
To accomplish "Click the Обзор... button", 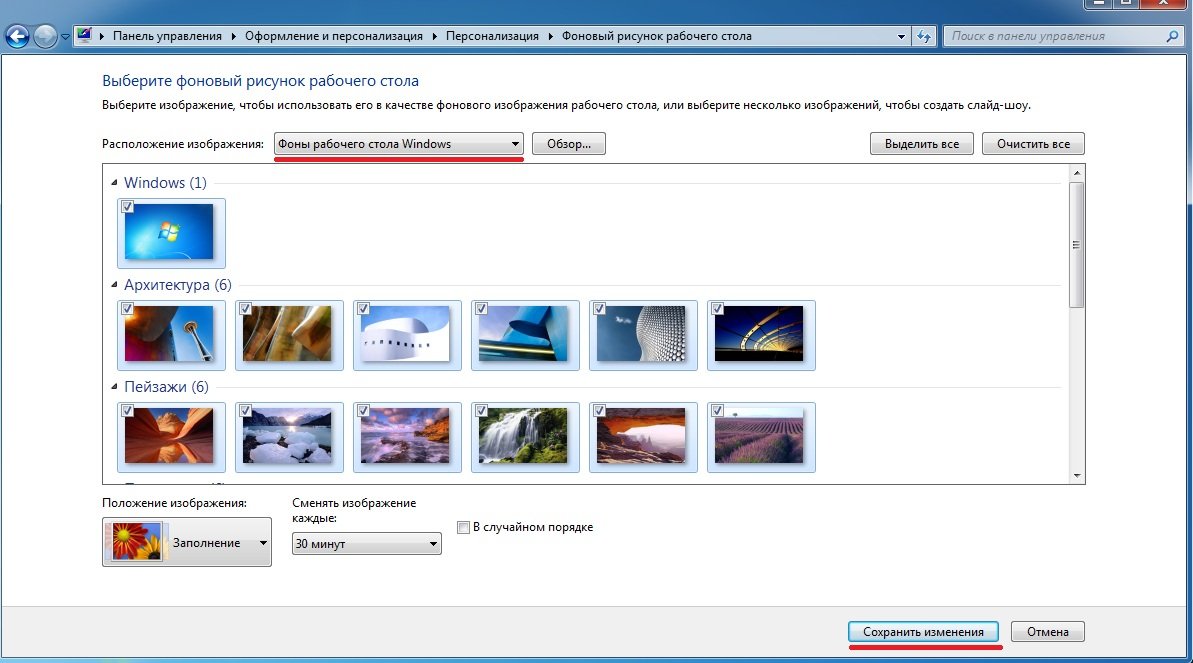I will [568, 144].
